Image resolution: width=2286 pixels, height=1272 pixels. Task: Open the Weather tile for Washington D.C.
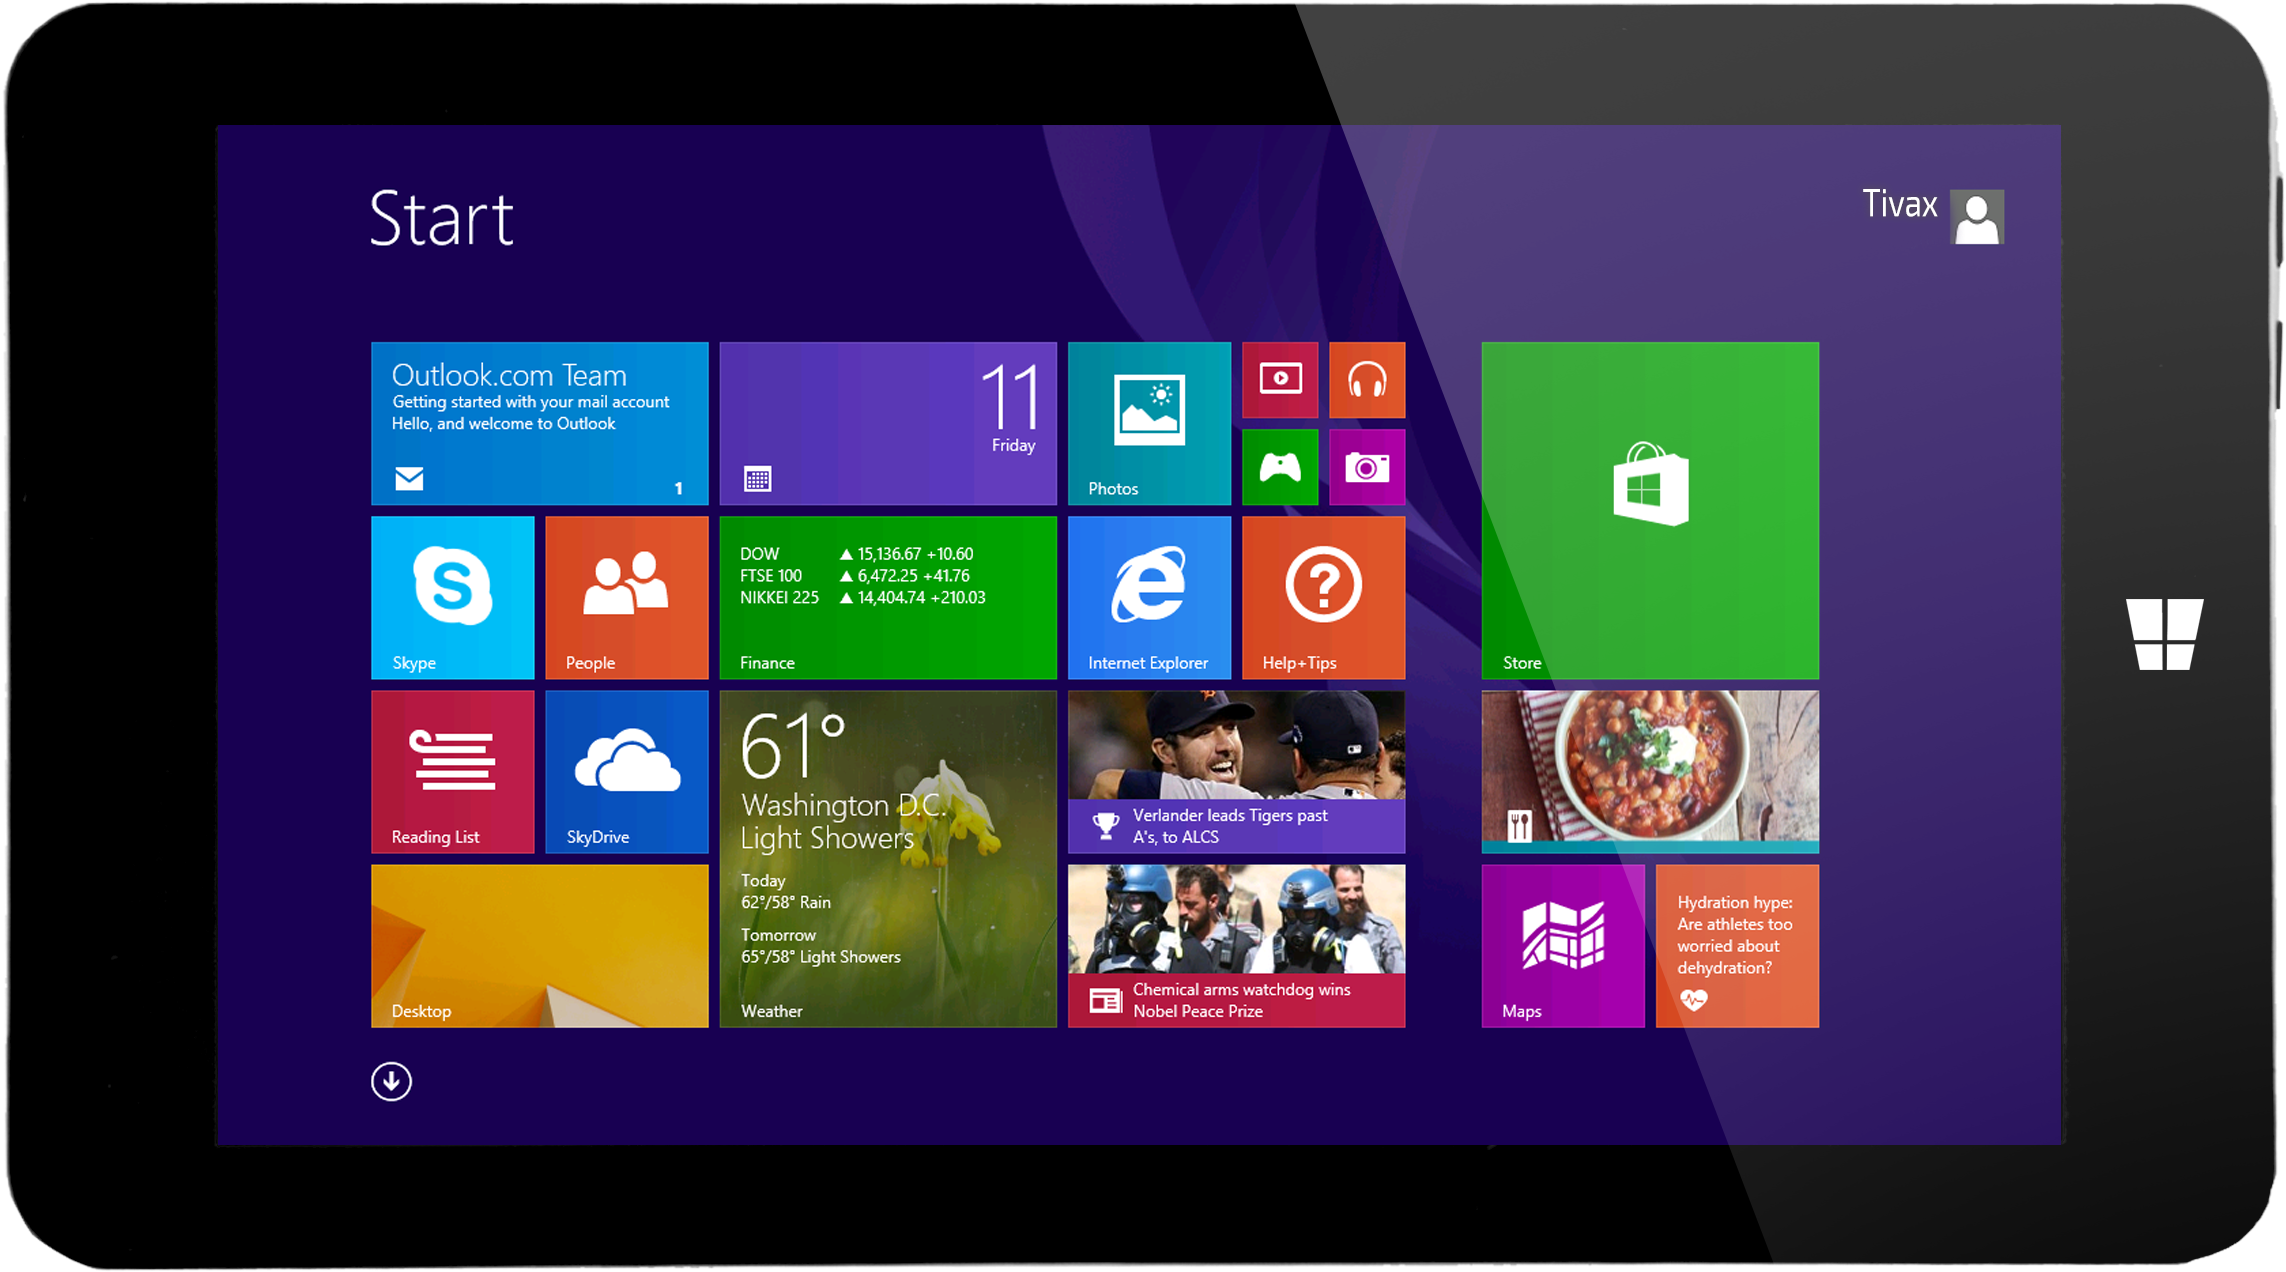pos(888,859)
